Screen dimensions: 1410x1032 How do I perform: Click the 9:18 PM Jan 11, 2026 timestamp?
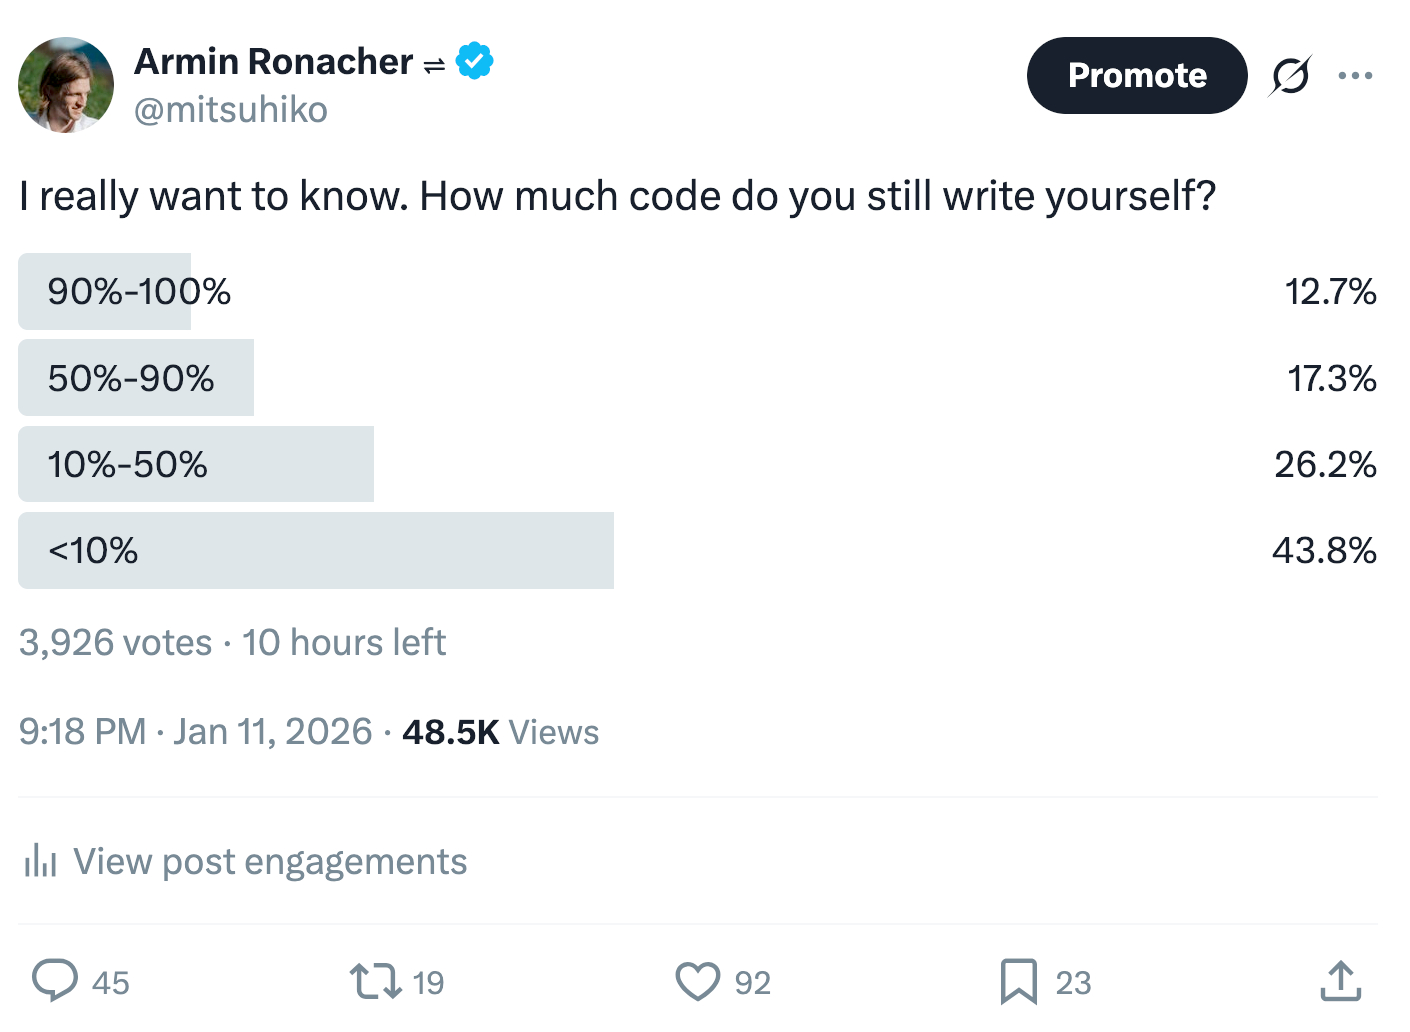click(x=195, y=732)
